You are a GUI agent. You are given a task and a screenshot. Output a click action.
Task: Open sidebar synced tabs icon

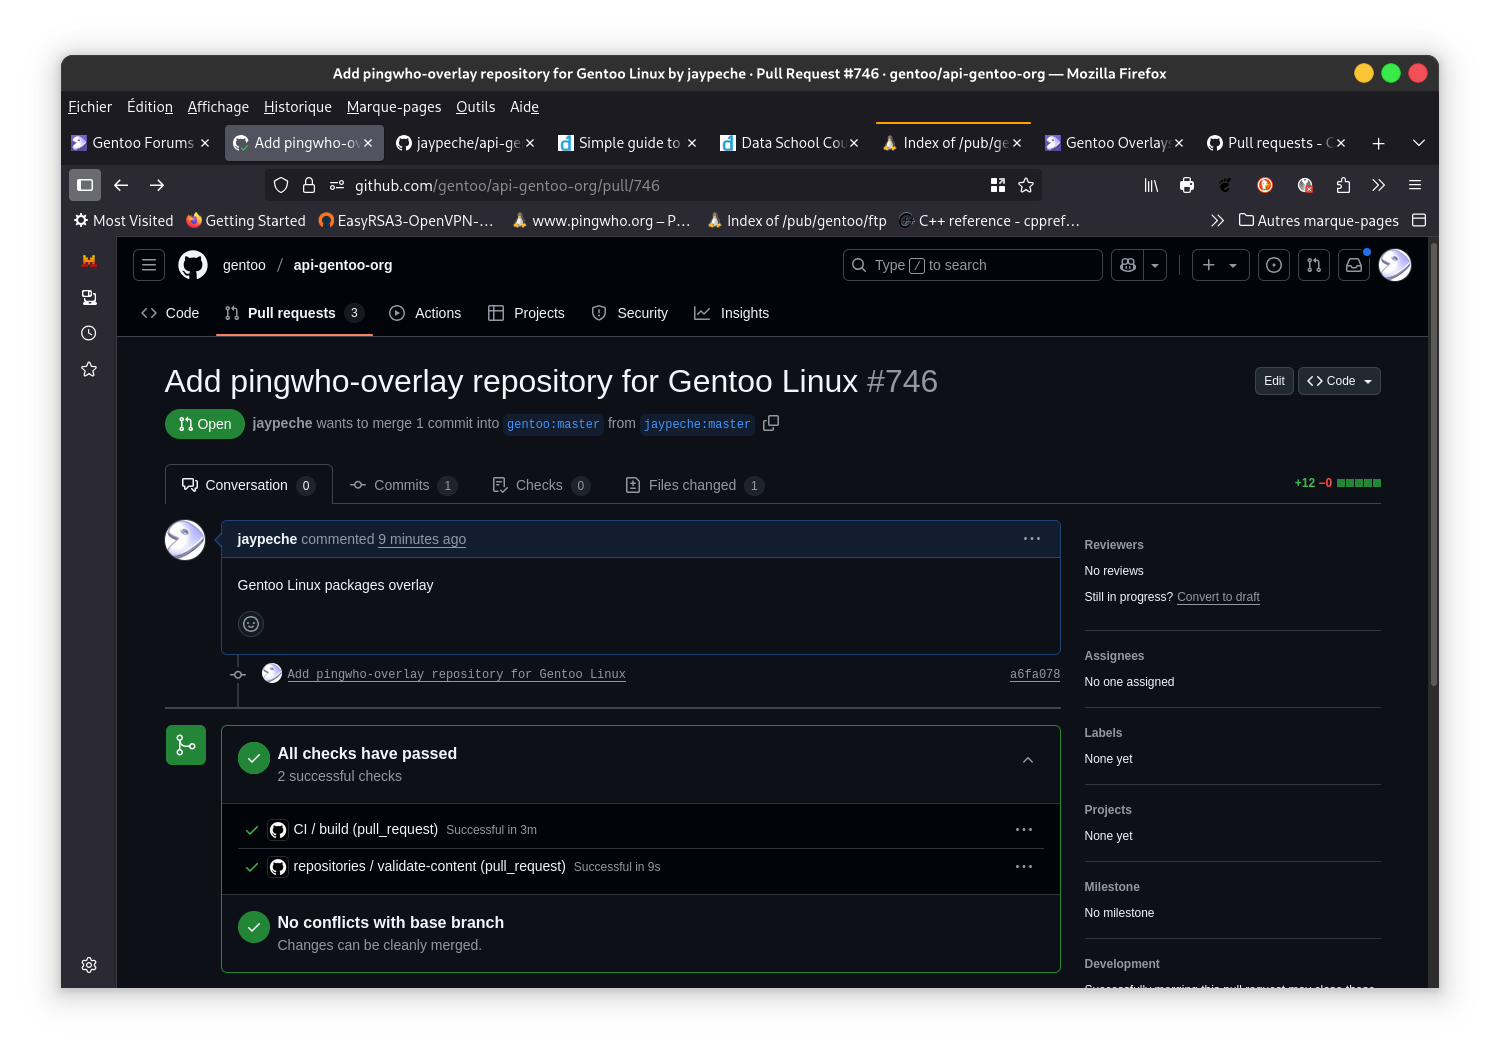89,297
